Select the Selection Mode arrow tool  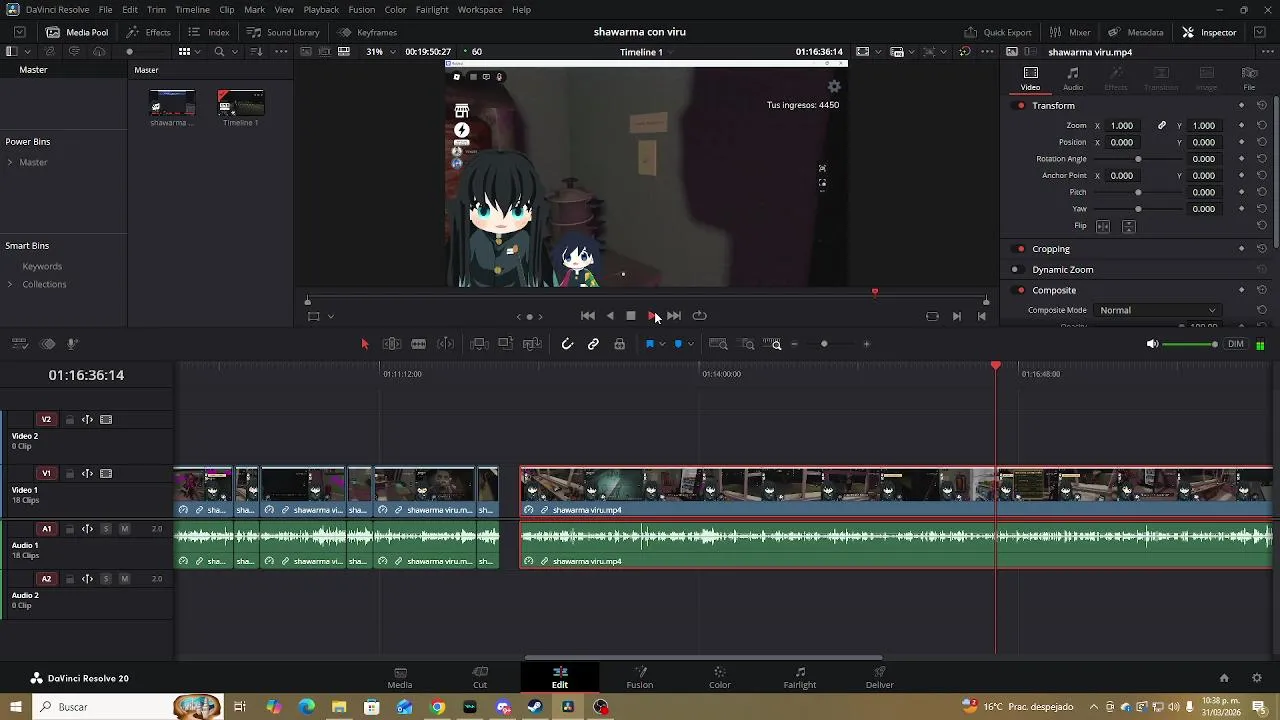coord(364,344)
